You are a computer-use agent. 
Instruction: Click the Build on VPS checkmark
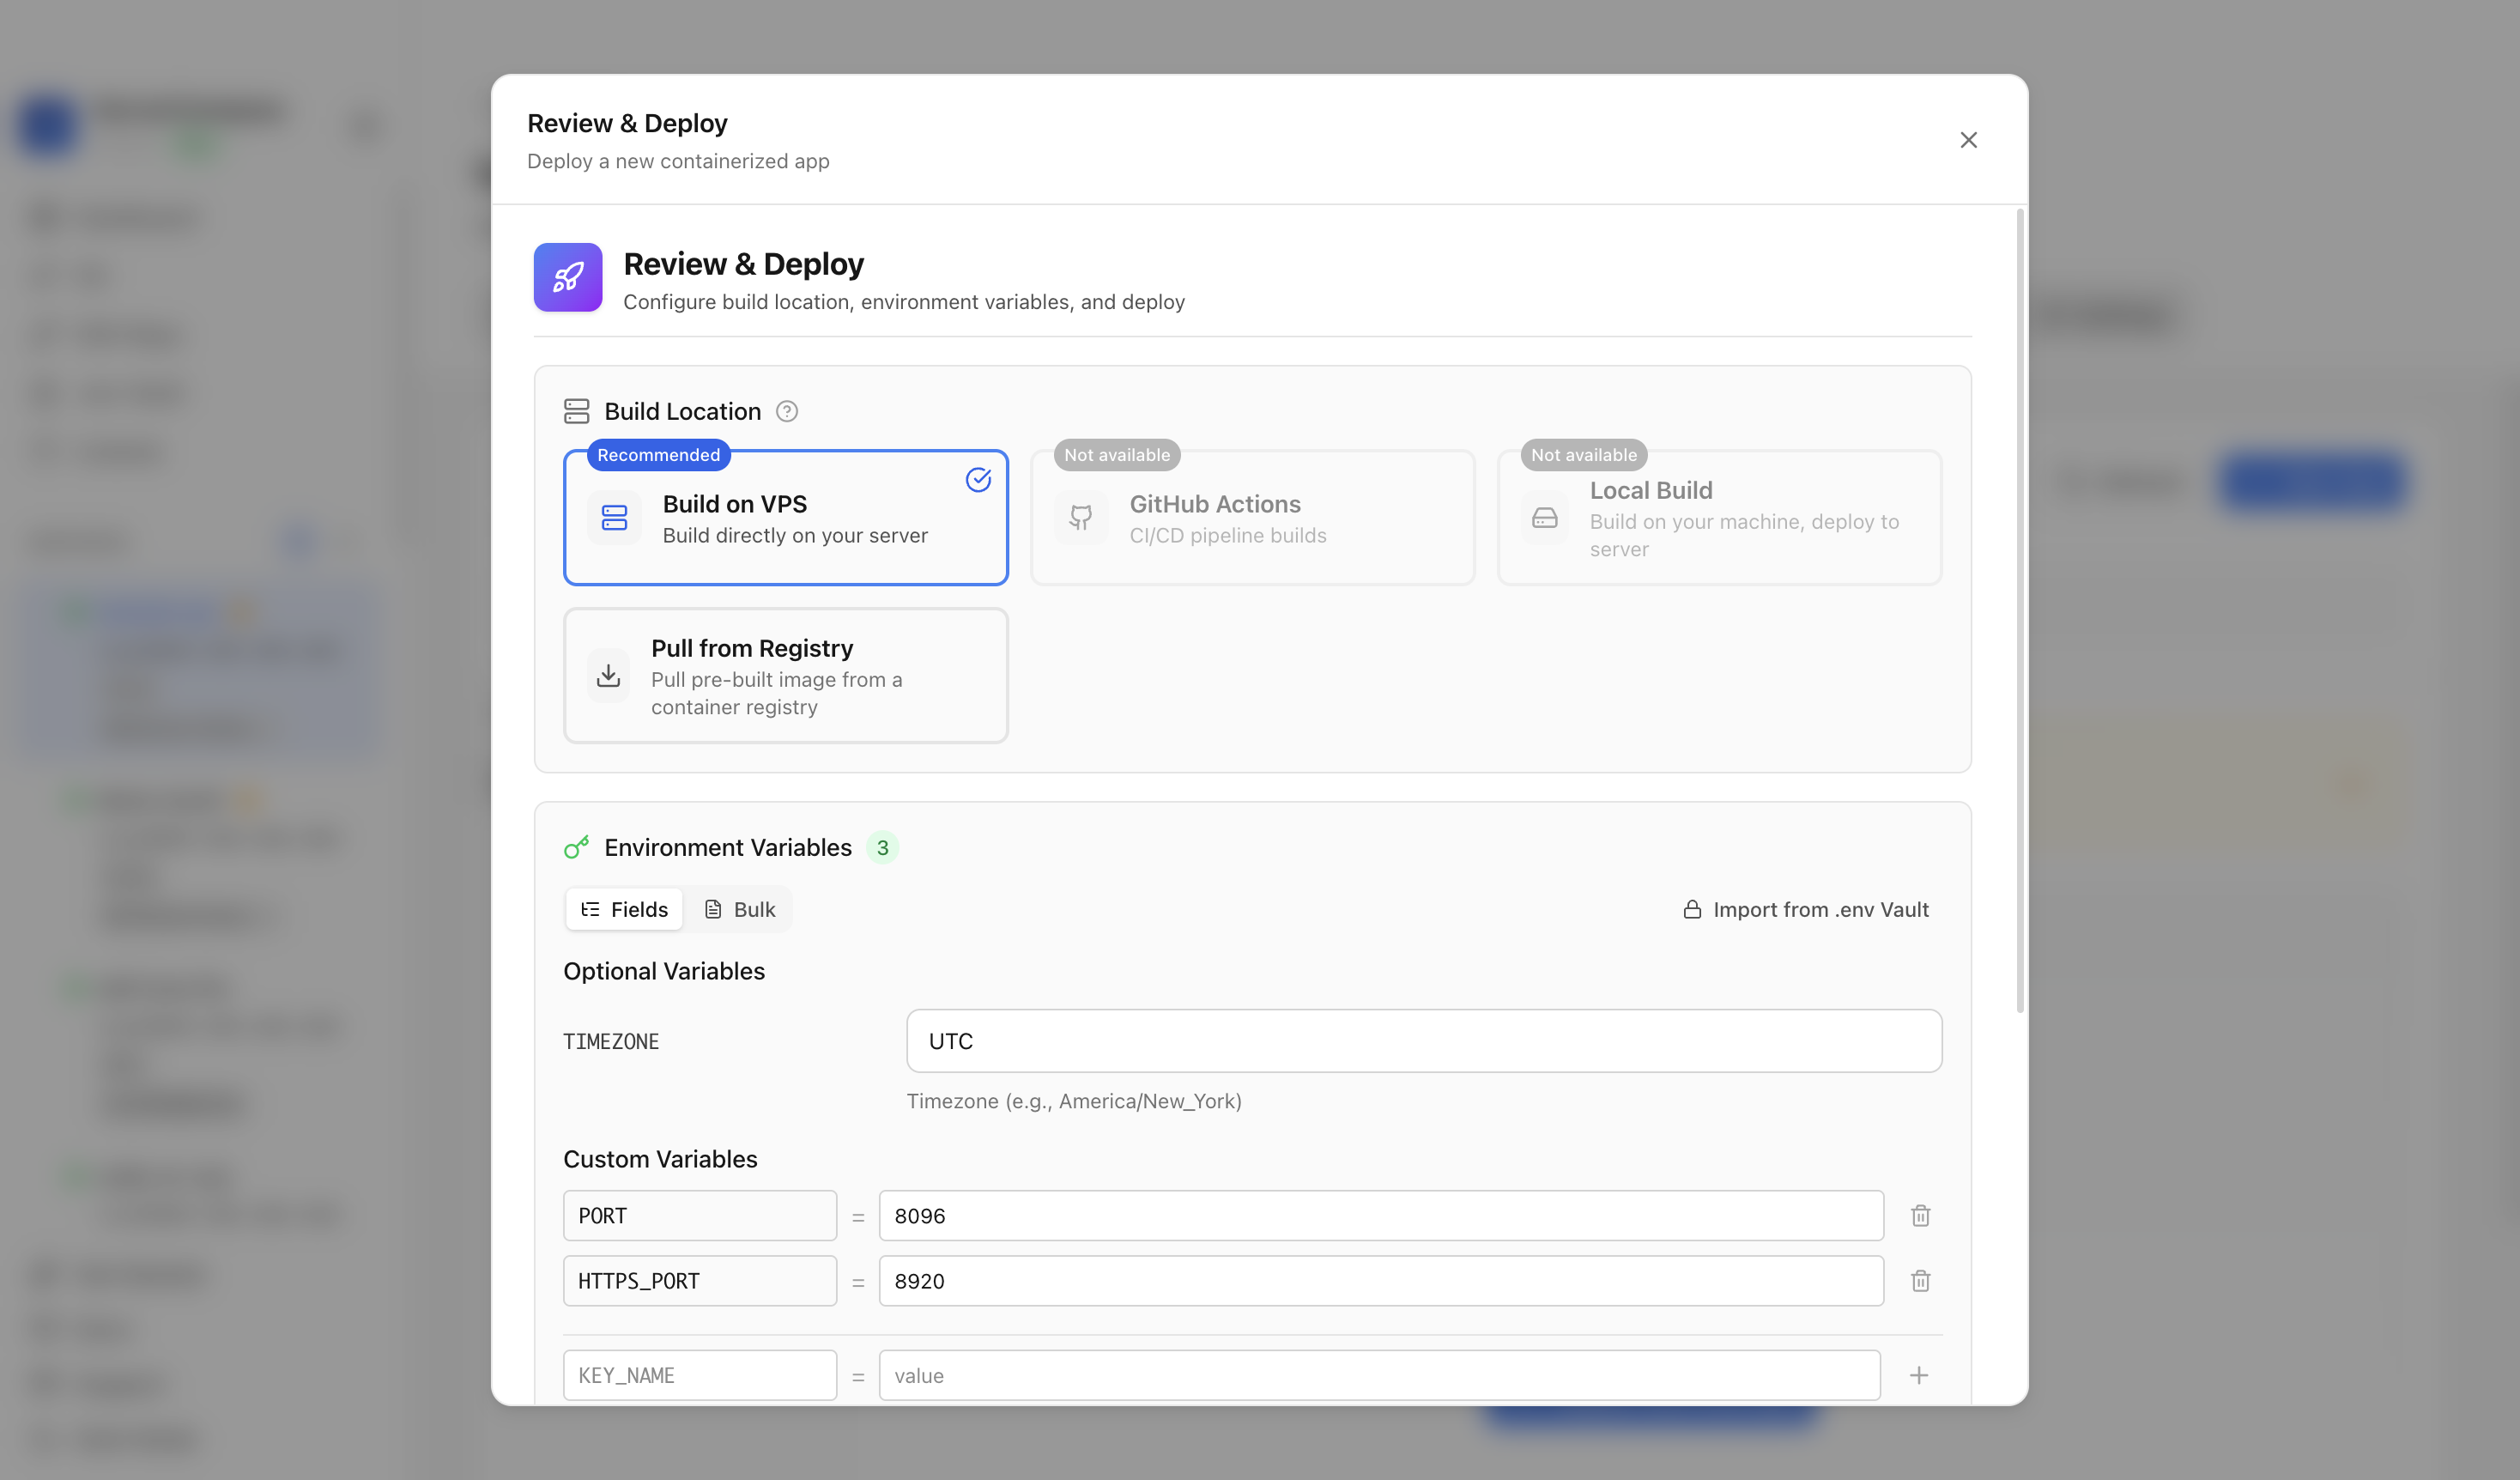(978, 480)
